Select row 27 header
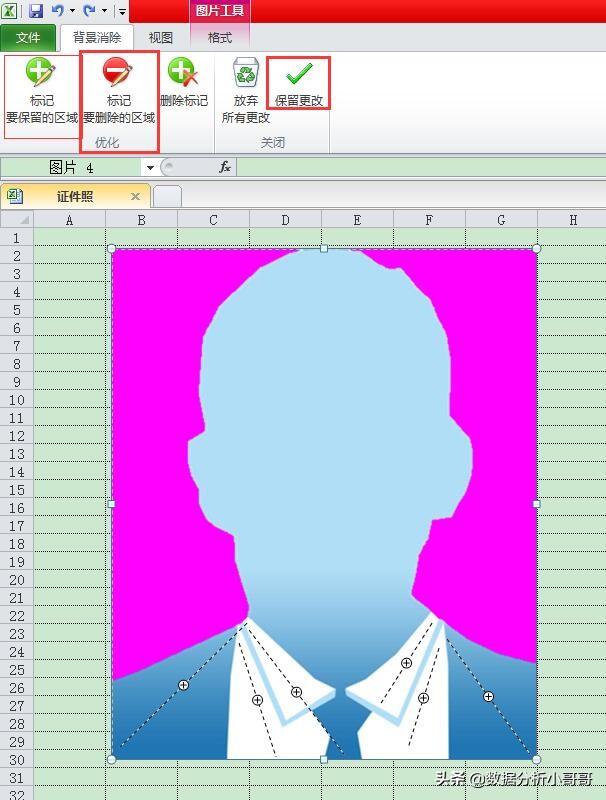 pyautogui.click(x=17, y=706)
